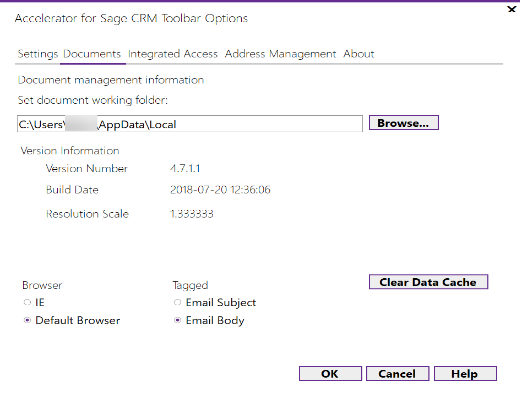Click the Build Date label
Screen dimensions: 520x394
(x=72, y=190)
